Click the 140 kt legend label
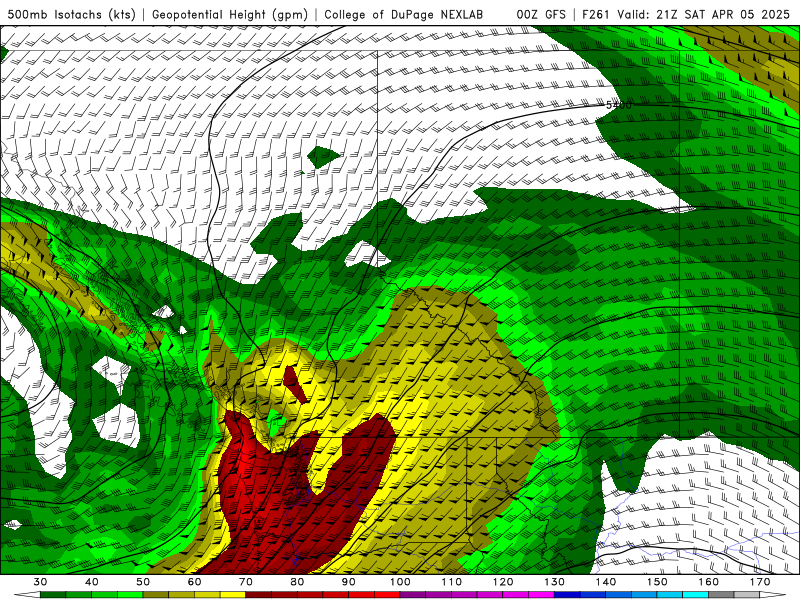The height and width of the screenshot is (600, 800). (x=606, y=582)
